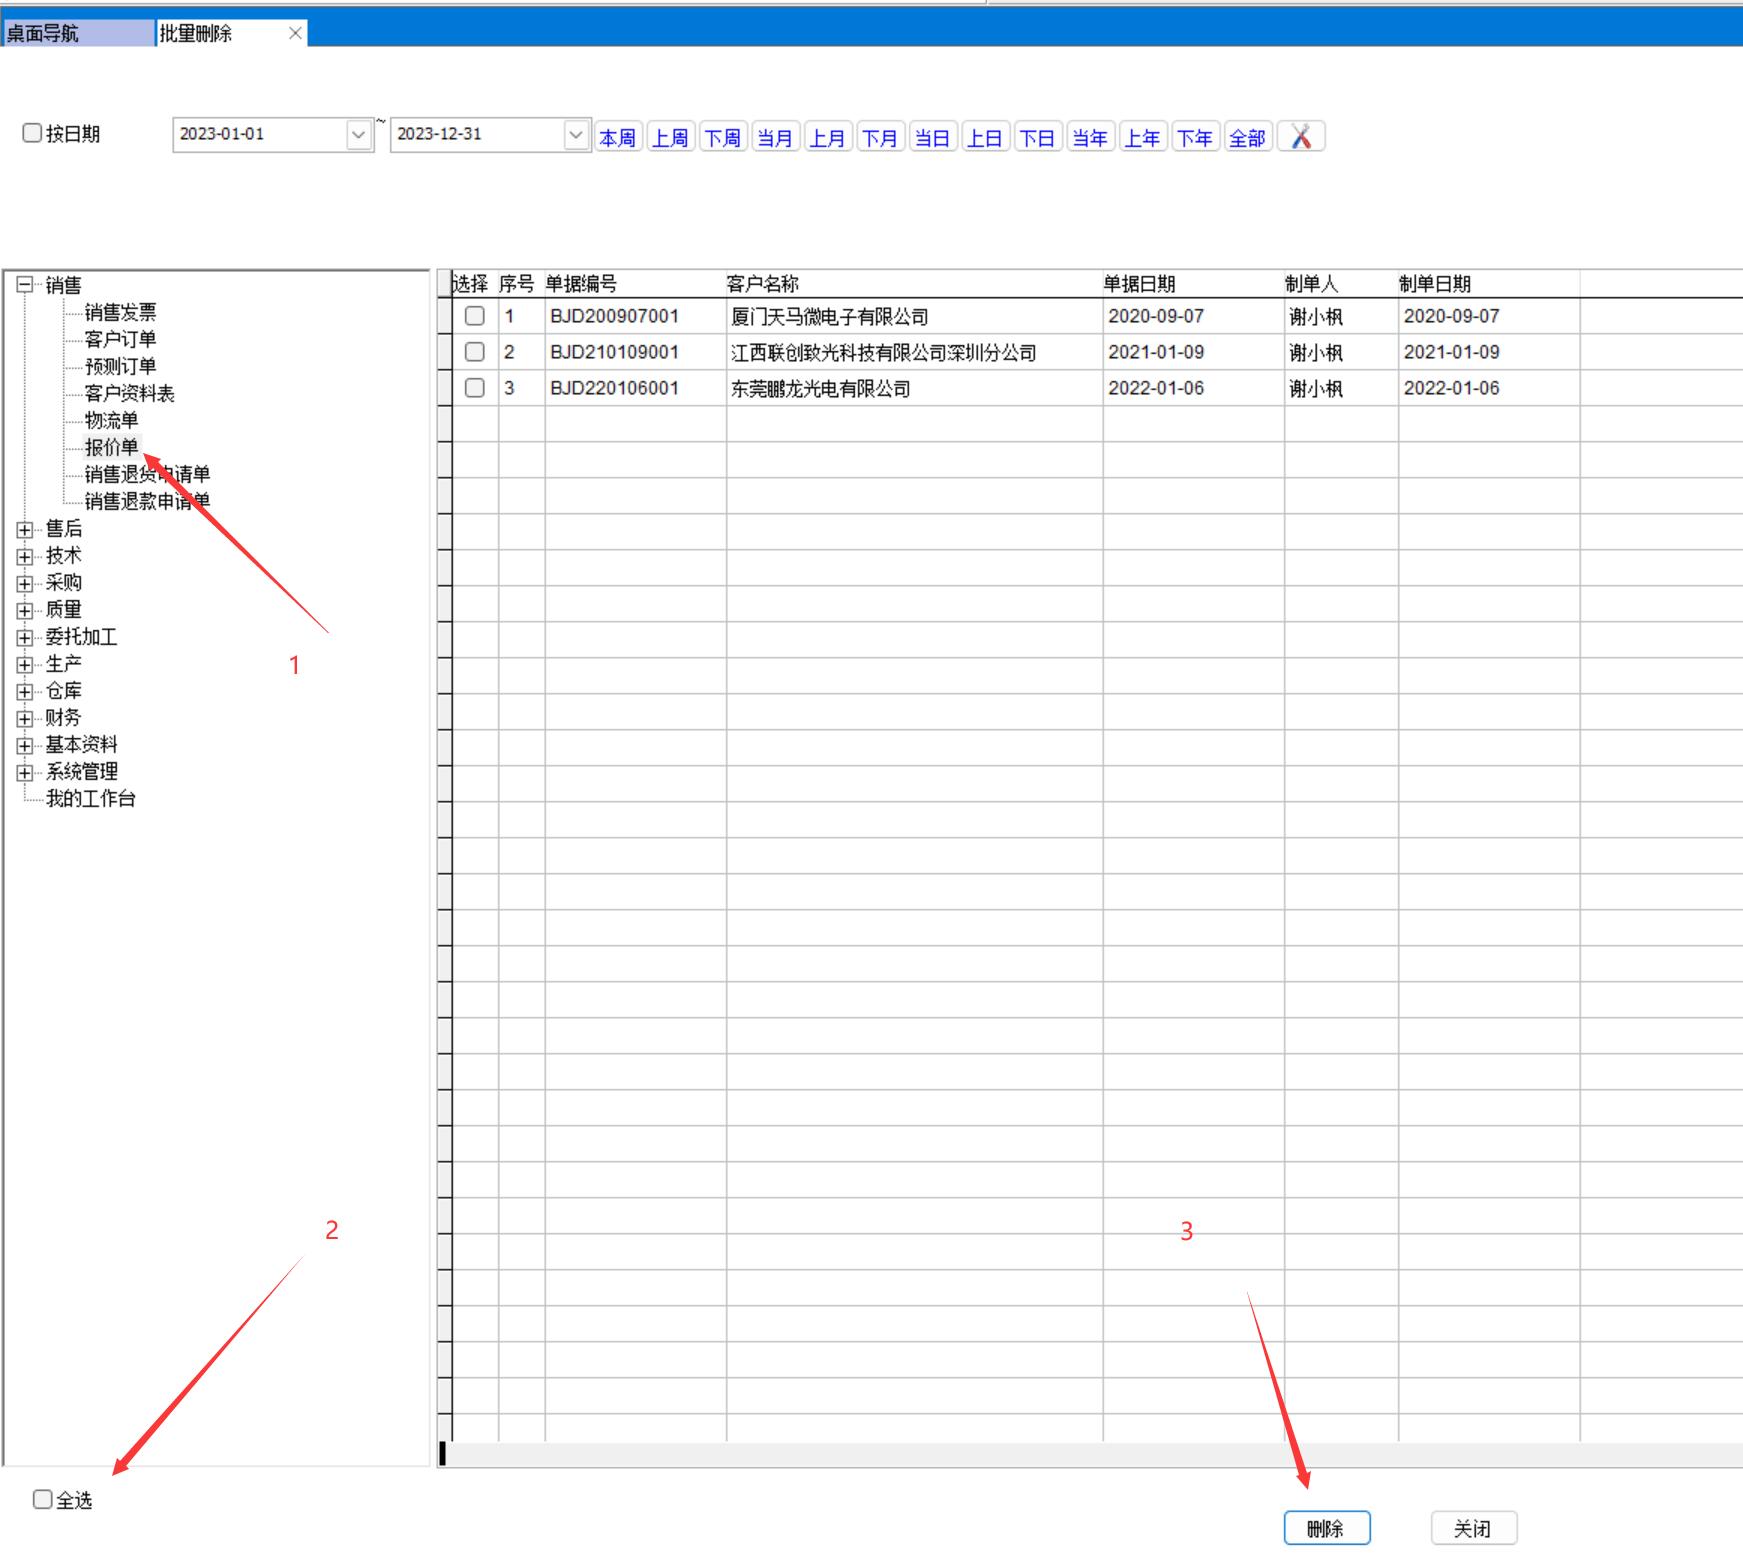Click the clear filter tools icon
The image size is (1743, 1561).
[1300, 137]
